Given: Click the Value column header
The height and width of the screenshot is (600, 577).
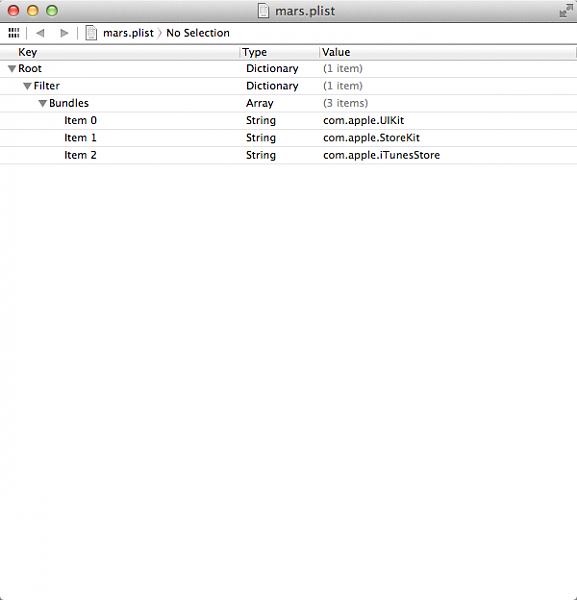Looking at the screenshot, I should (x=336, y=52).
